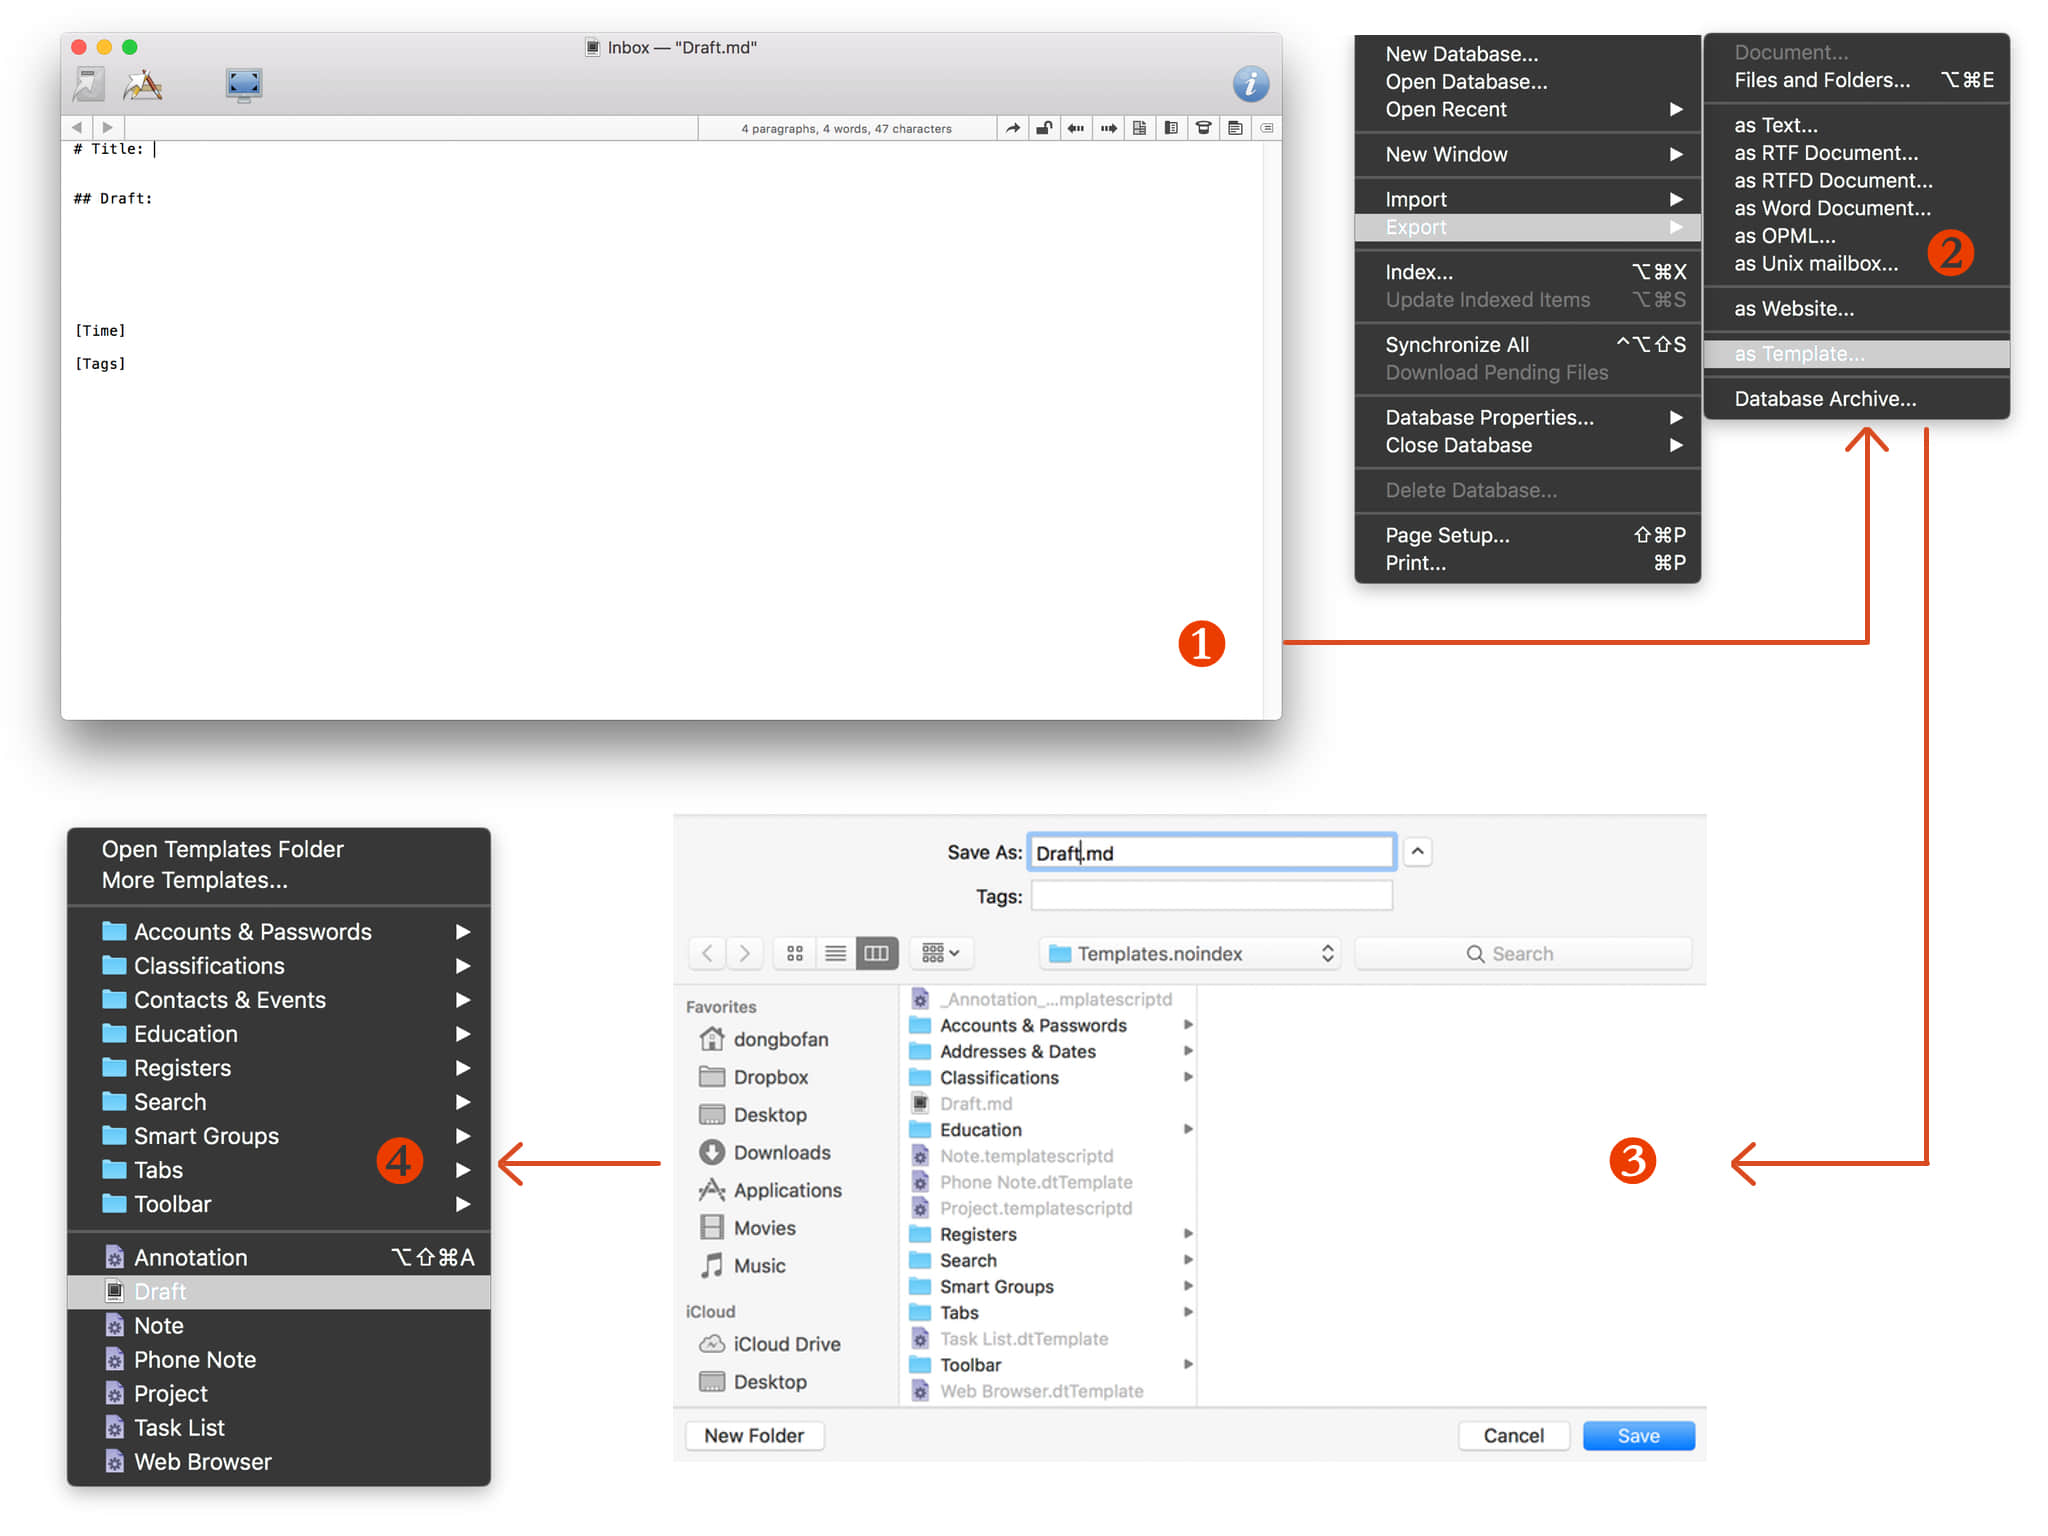
Task: Click the Save button
Action: [1638, 1435]
